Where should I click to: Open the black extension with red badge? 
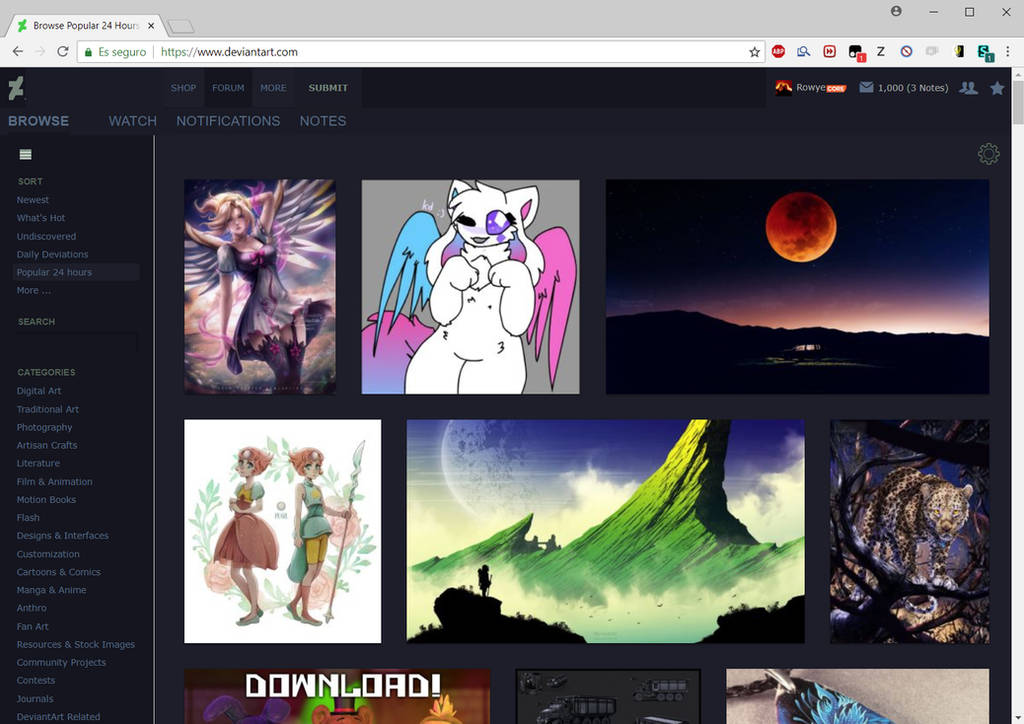click(x=856, y=52)
